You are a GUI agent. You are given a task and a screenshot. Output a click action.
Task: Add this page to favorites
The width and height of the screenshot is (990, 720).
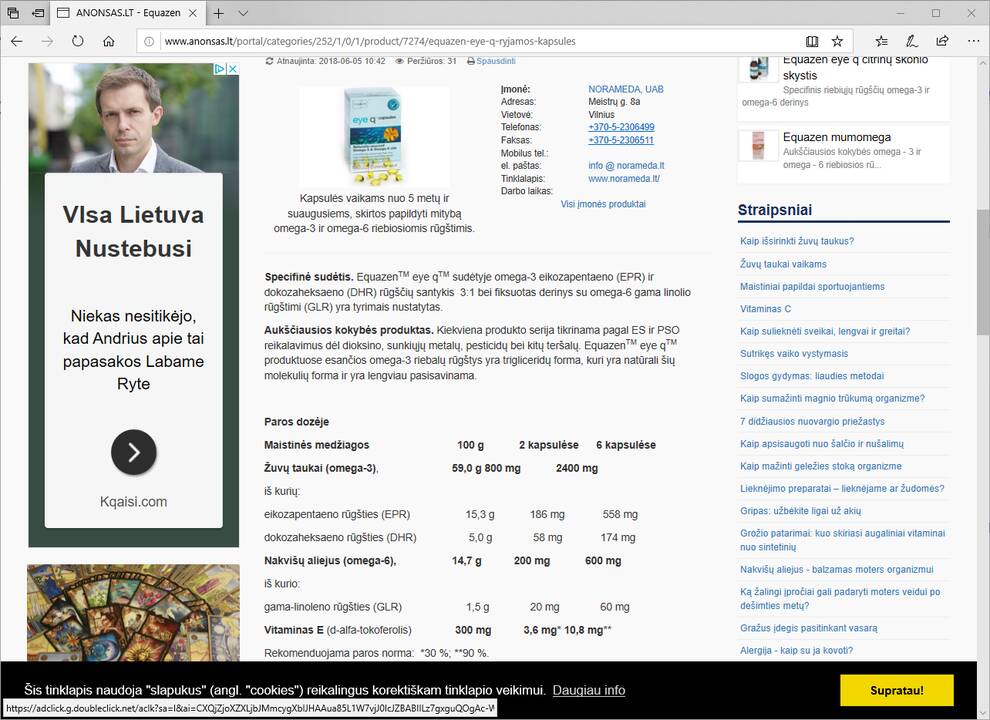coord(837,41)
